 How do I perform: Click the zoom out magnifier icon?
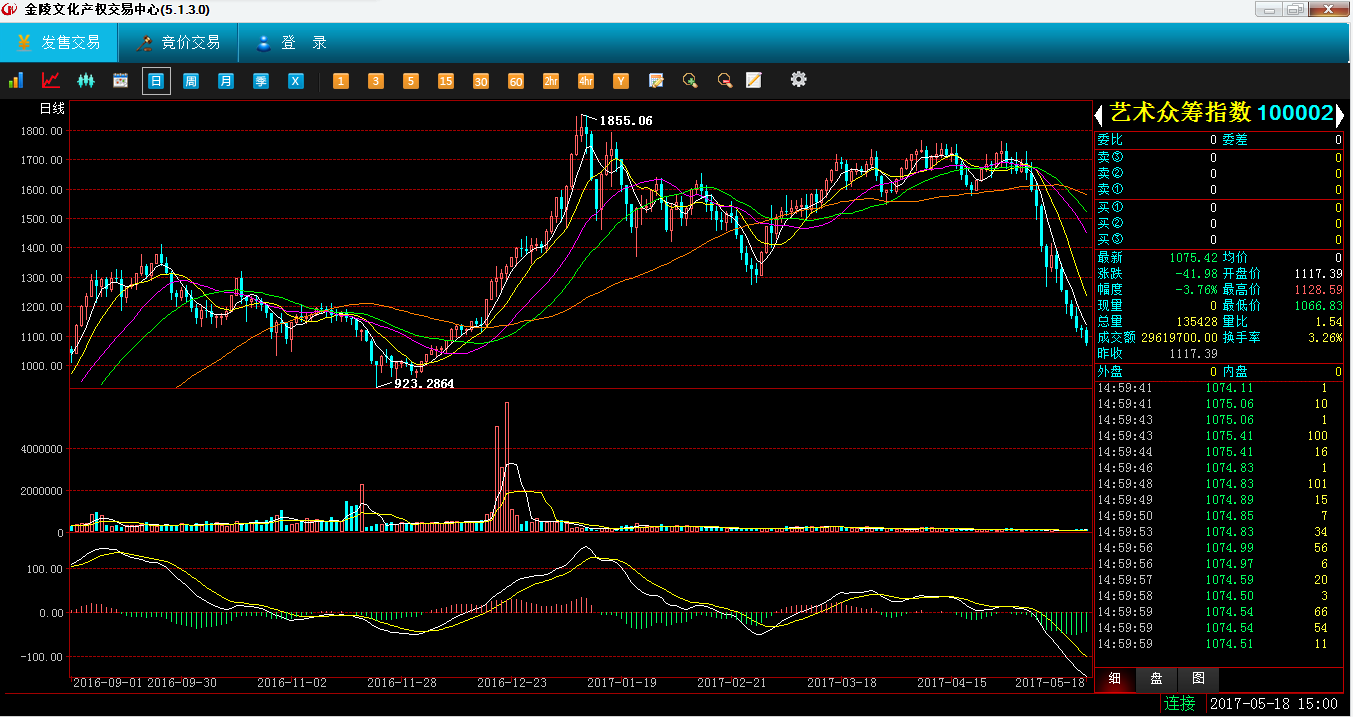tap(724, 80)
